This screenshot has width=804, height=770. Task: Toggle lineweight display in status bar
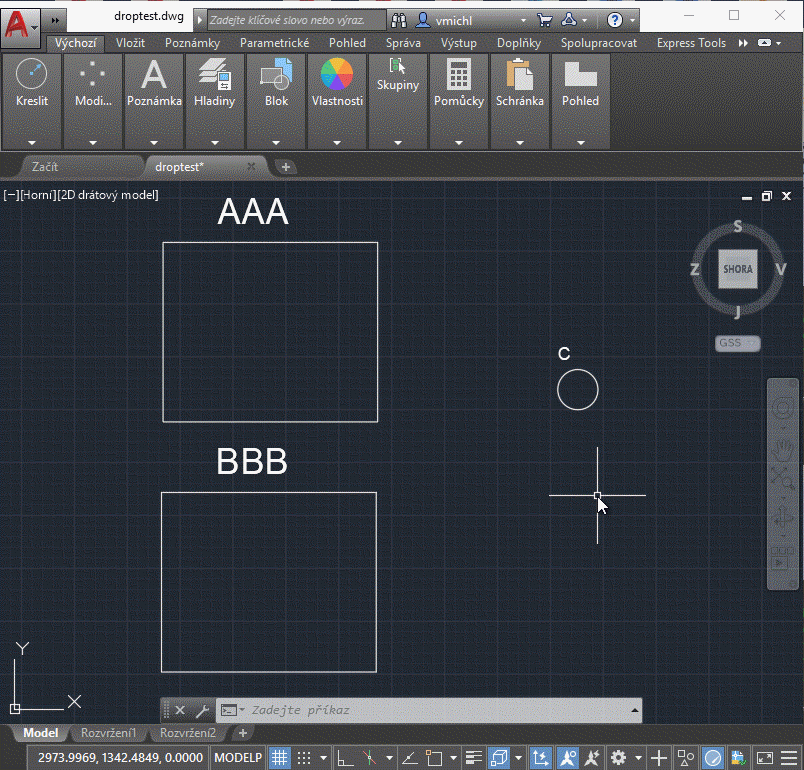pos(474,758)
